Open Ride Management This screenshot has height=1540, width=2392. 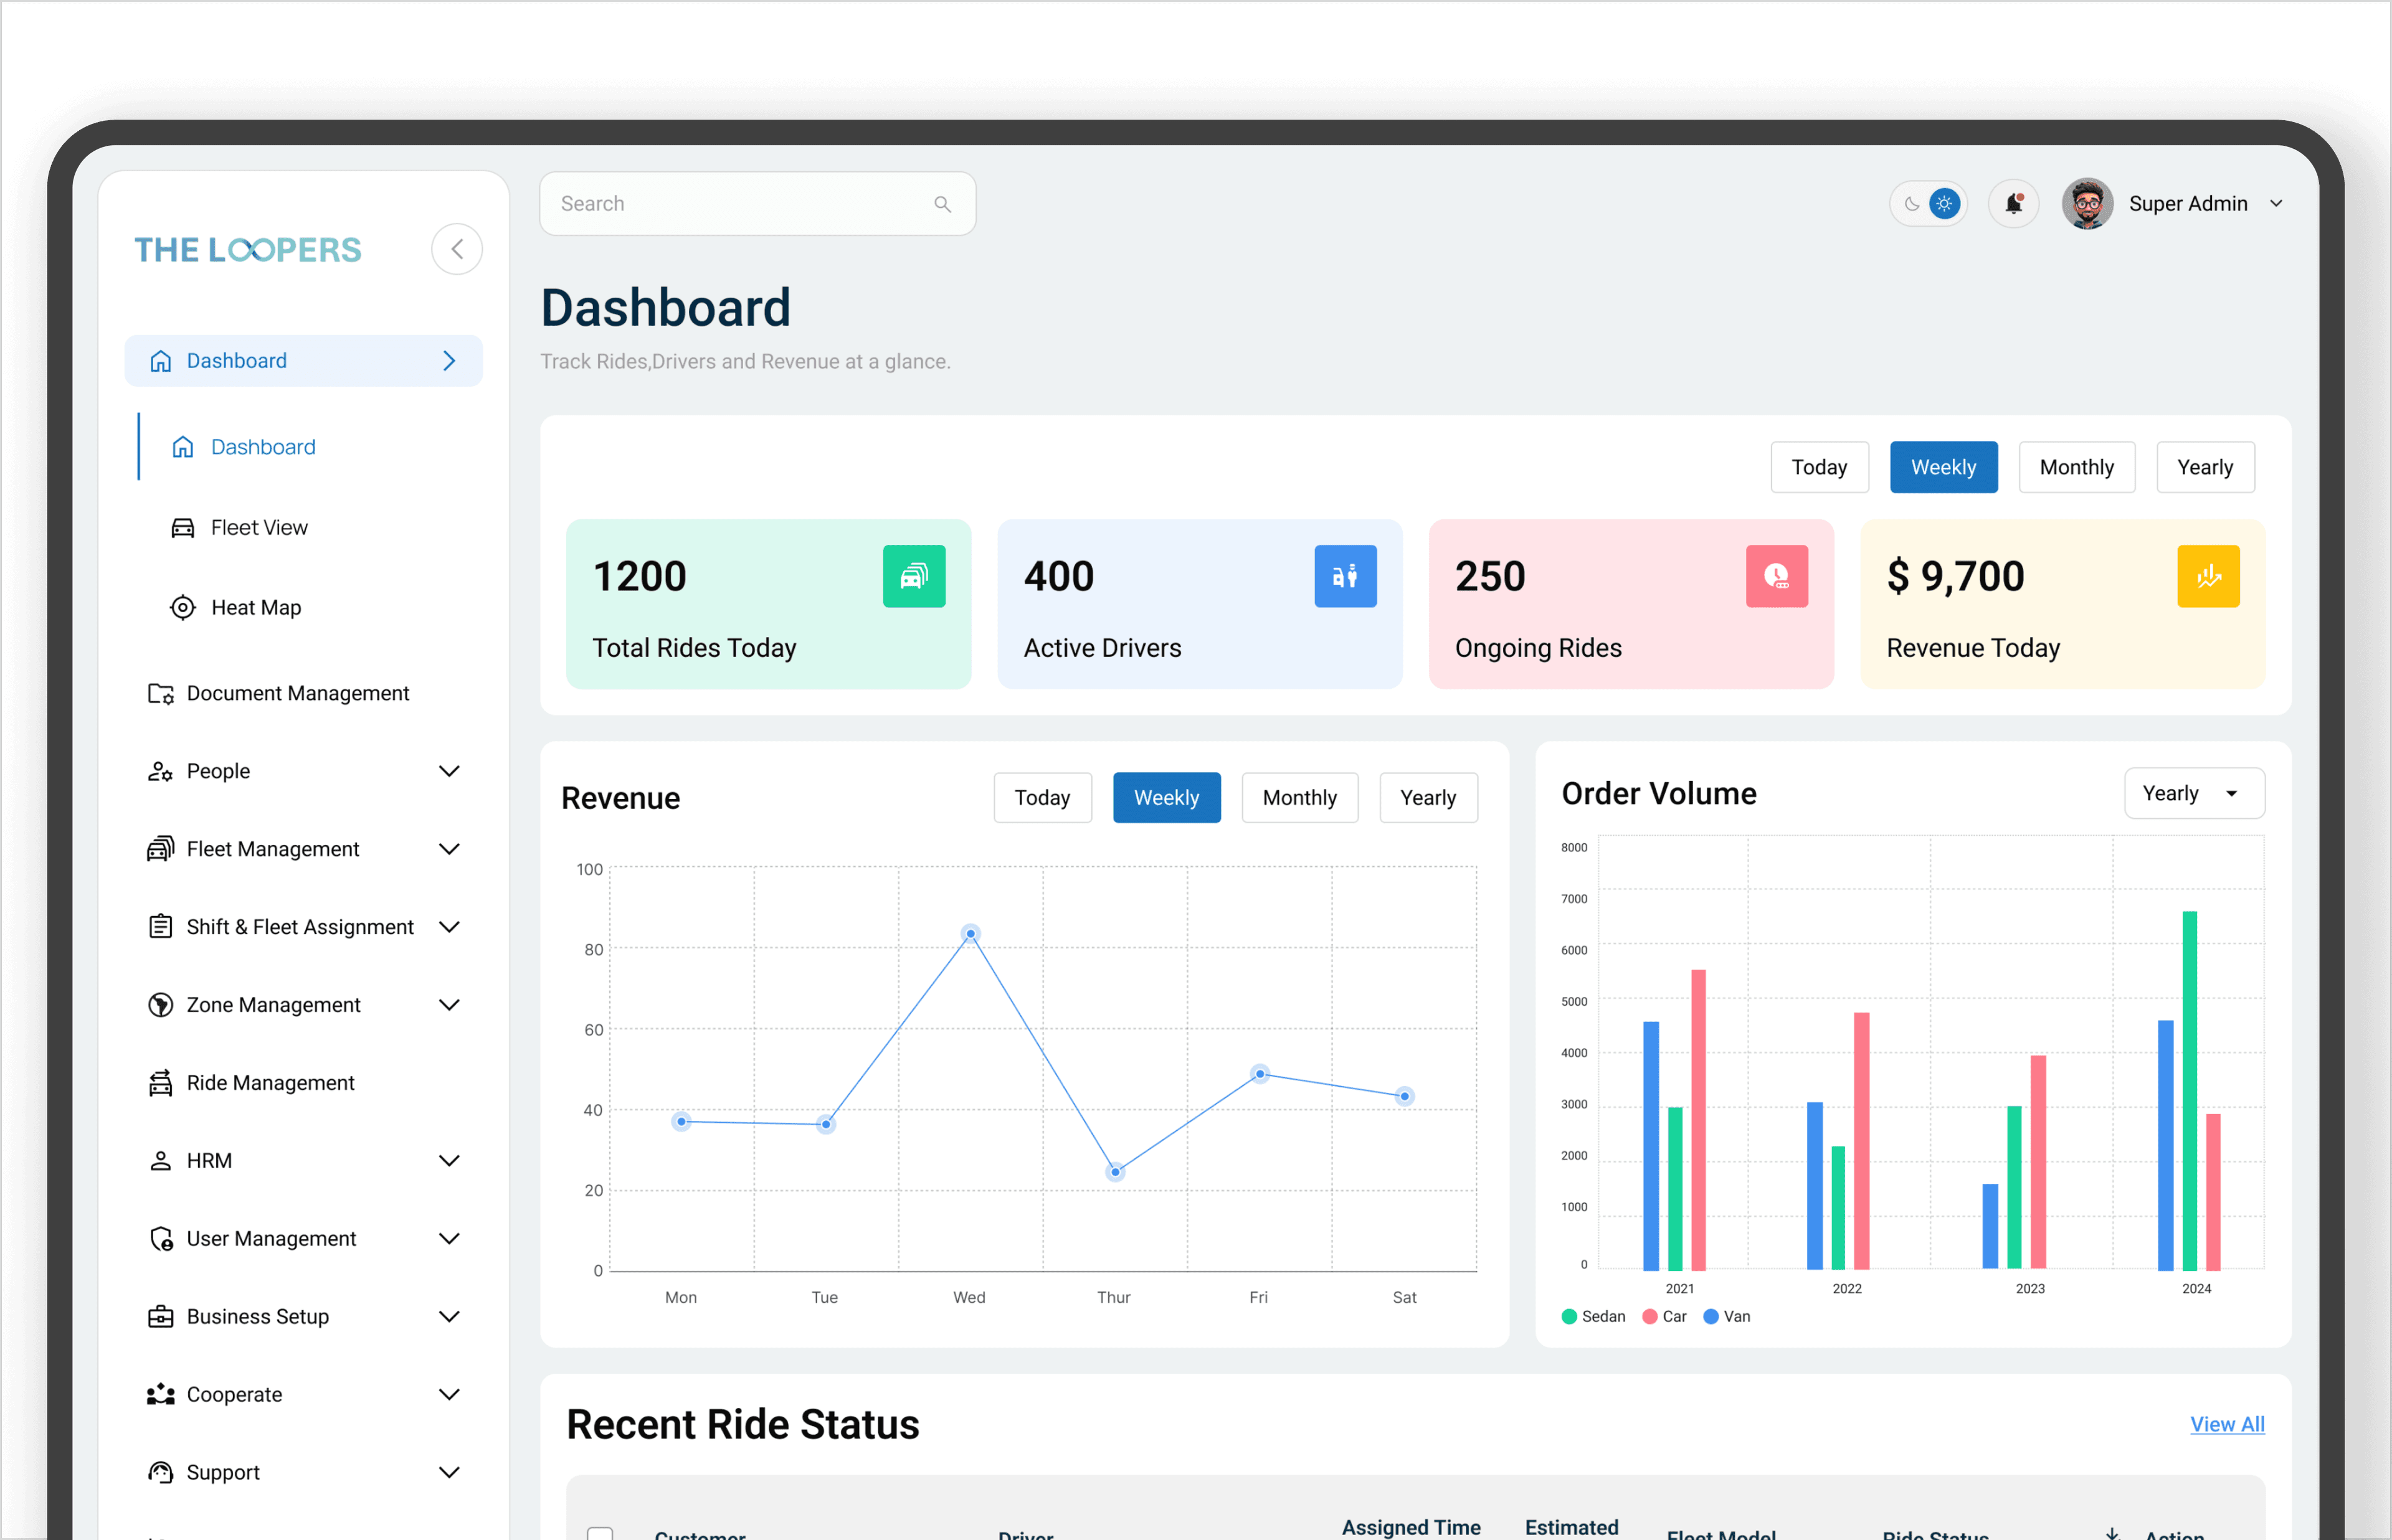click(270, 1082)
